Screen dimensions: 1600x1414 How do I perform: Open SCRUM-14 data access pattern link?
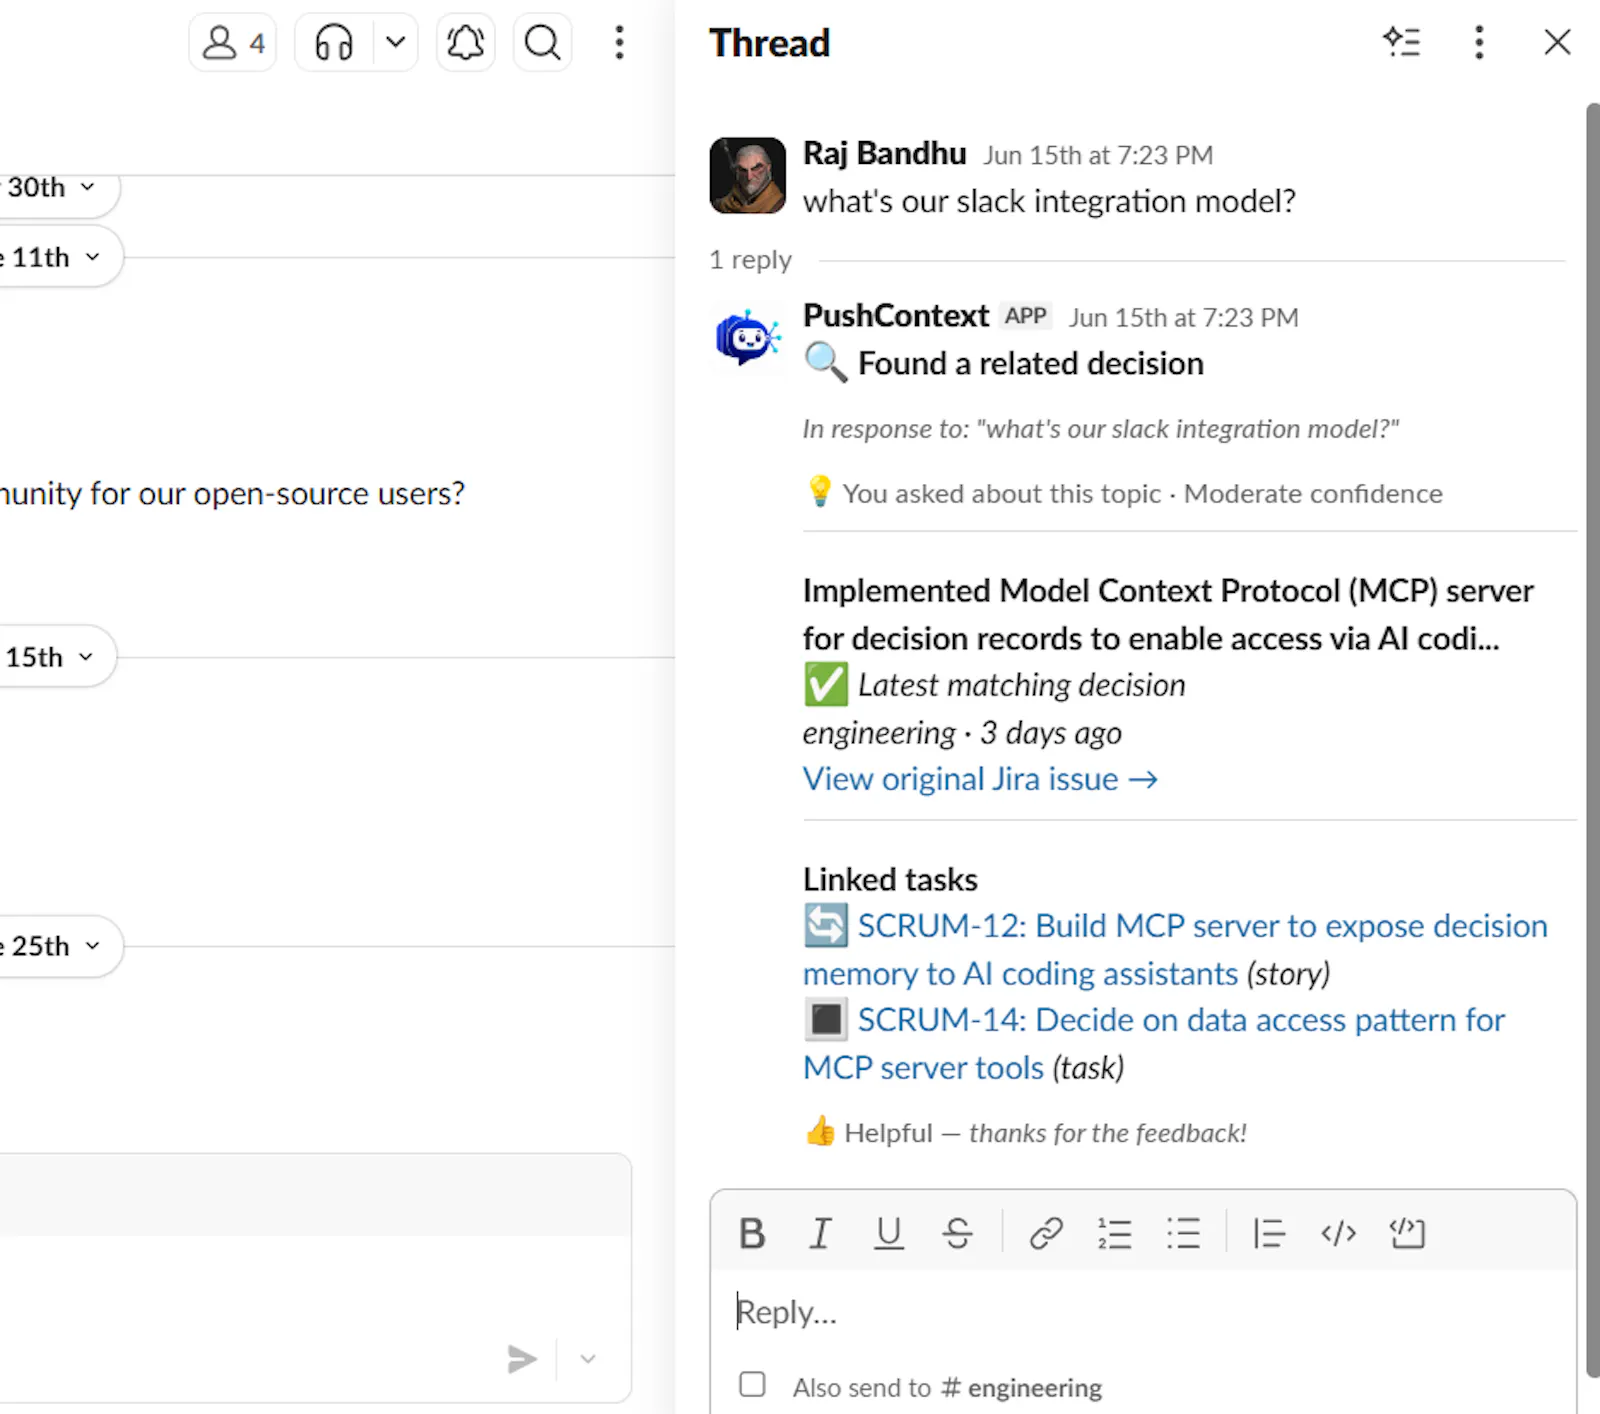pos(1155,1043)
